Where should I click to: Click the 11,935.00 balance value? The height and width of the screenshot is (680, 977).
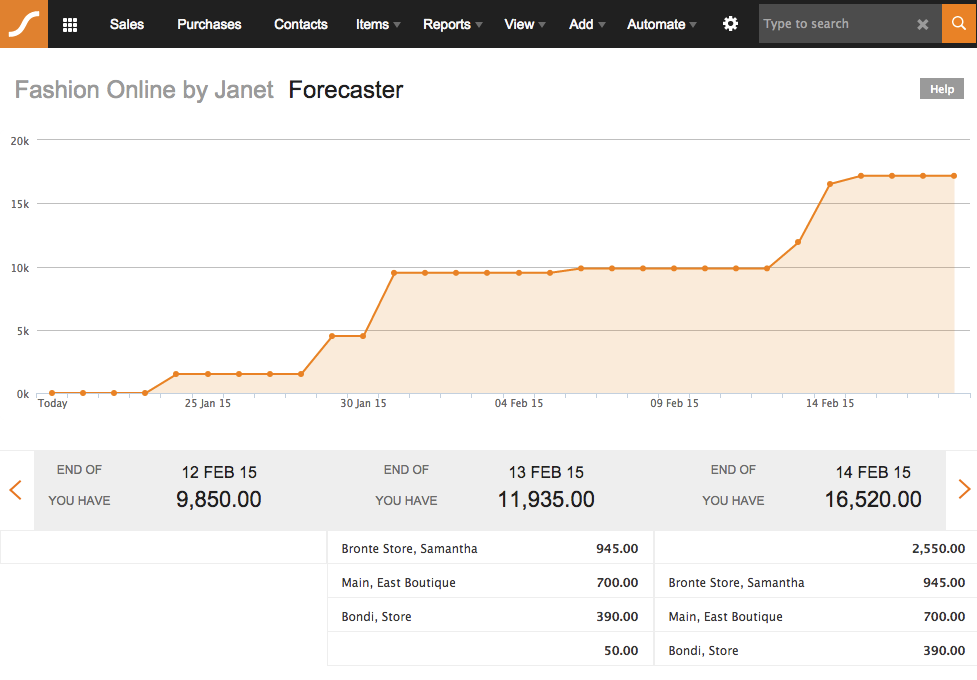tap(546, 499)
